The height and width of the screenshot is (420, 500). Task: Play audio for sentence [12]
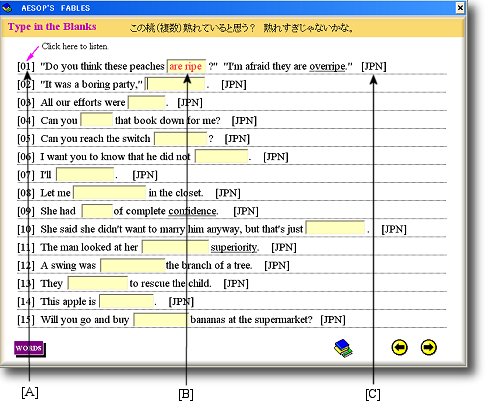[x=26, y=265]
